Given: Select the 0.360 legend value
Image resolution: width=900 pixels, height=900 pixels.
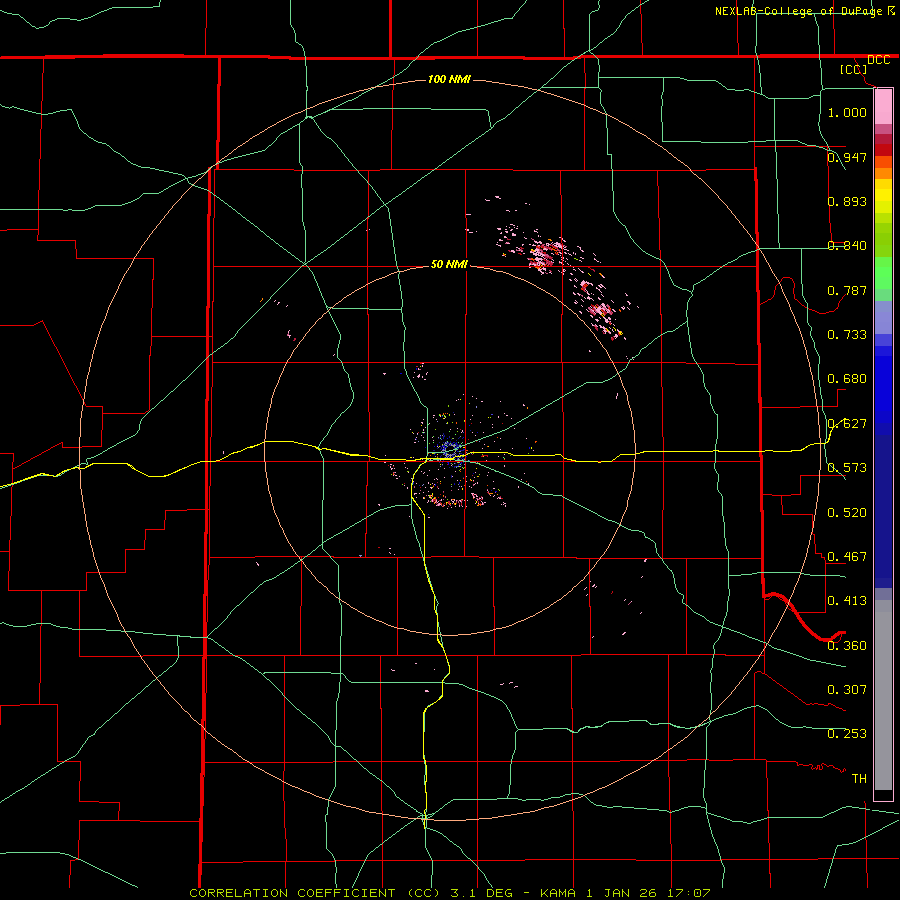Looking at the screenshot, I should click(847, 646).
